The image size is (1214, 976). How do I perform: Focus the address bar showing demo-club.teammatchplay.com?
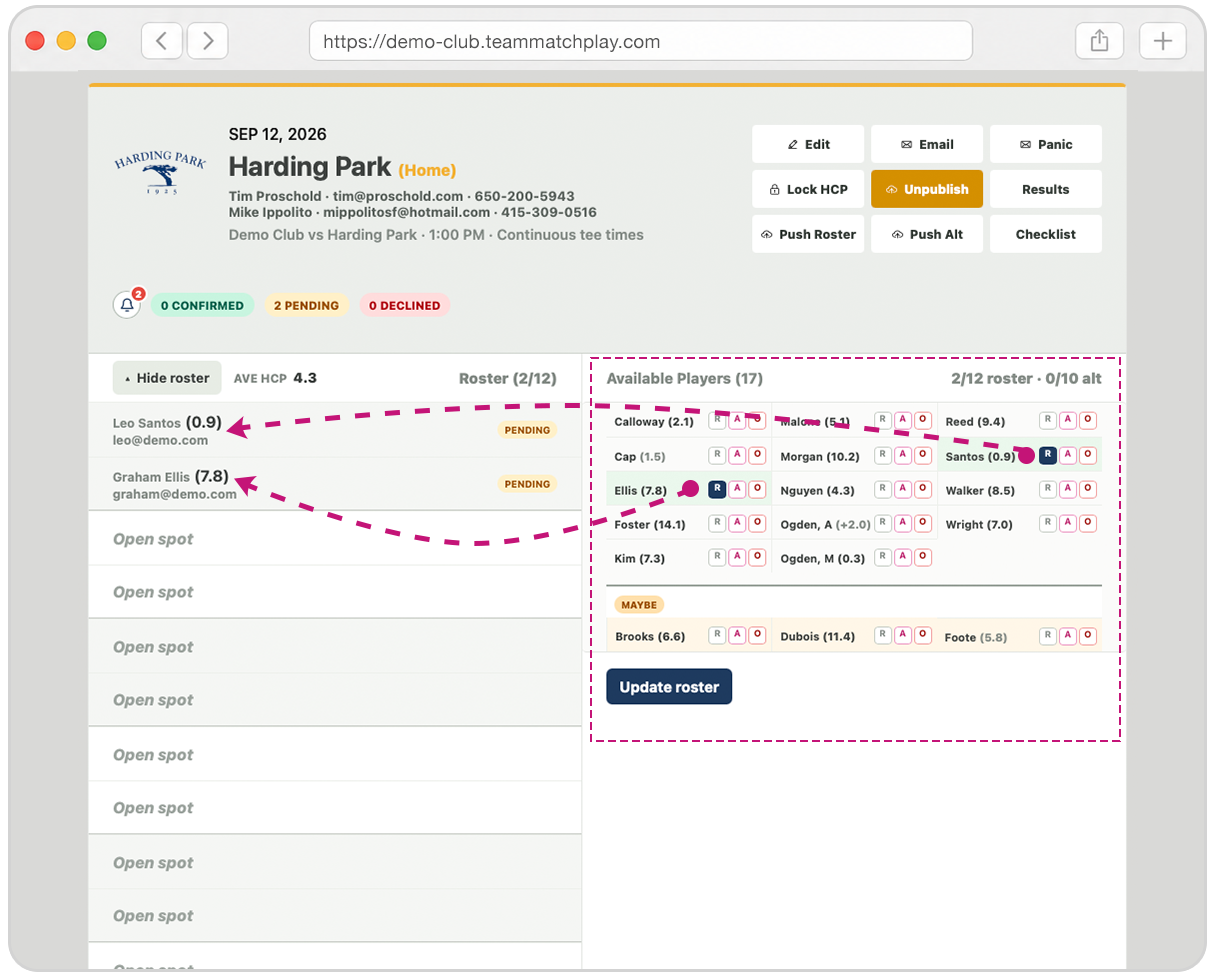coord(641,41)
